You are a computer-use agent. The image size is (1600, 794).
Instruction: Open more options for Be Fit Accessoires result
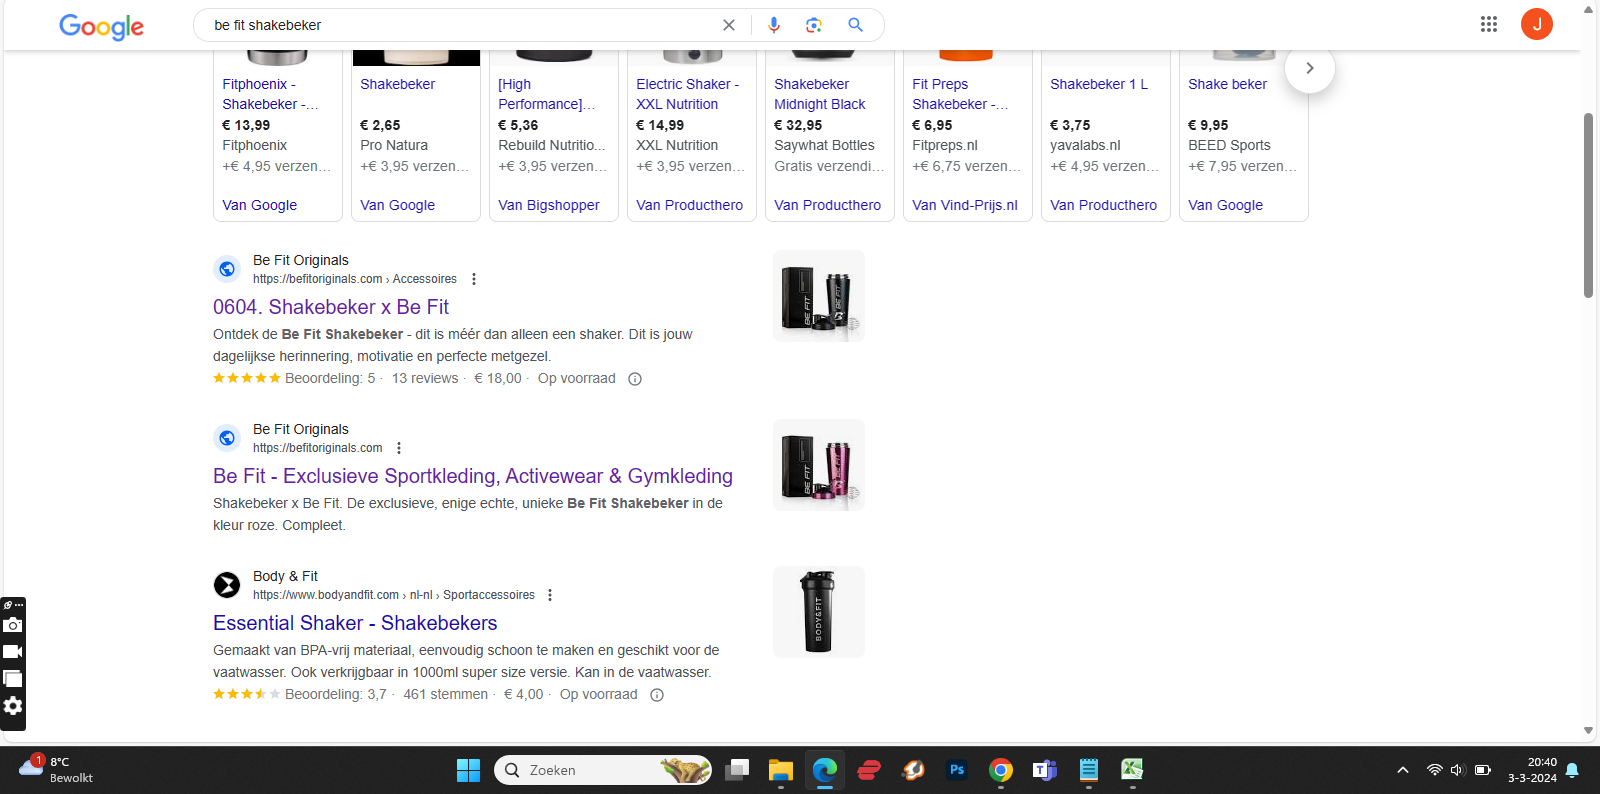point(474,279)
